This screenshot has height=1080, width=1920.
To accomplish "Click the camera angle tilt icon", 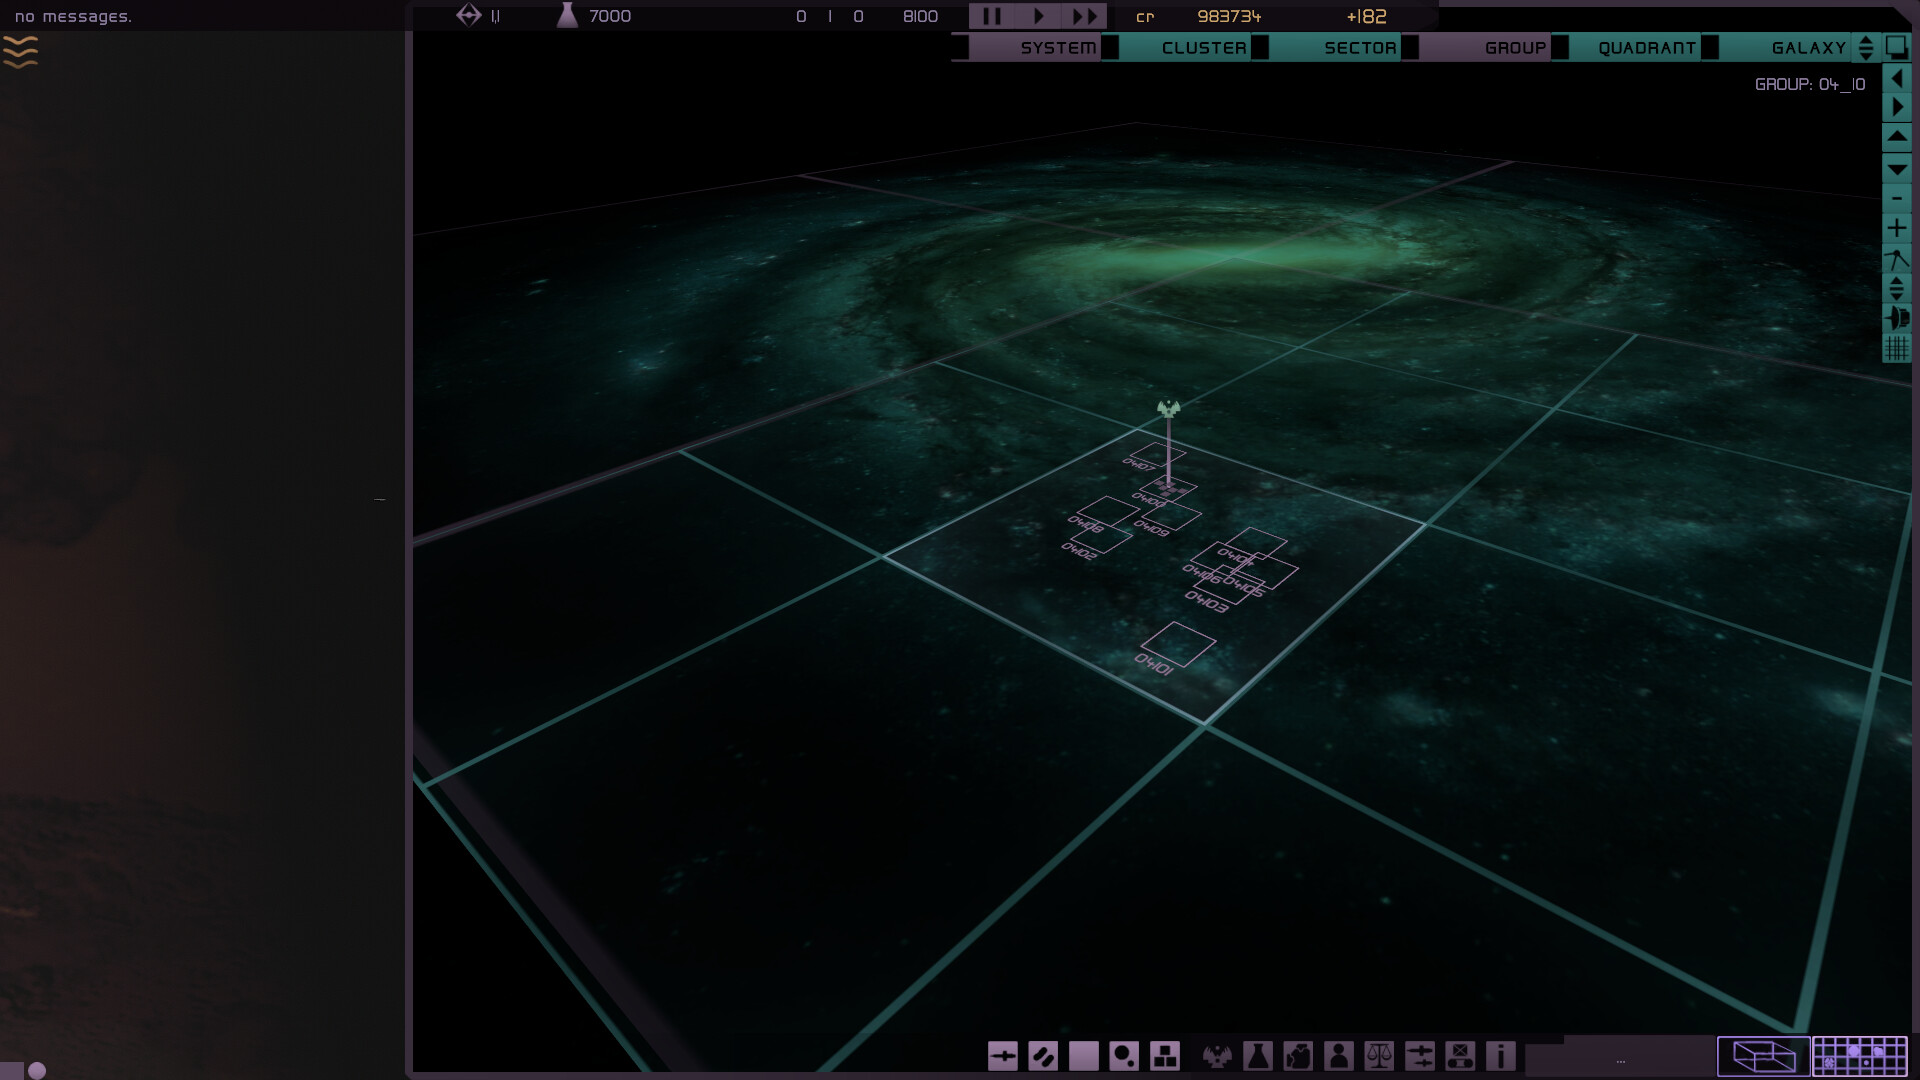I will point(1896,259).
